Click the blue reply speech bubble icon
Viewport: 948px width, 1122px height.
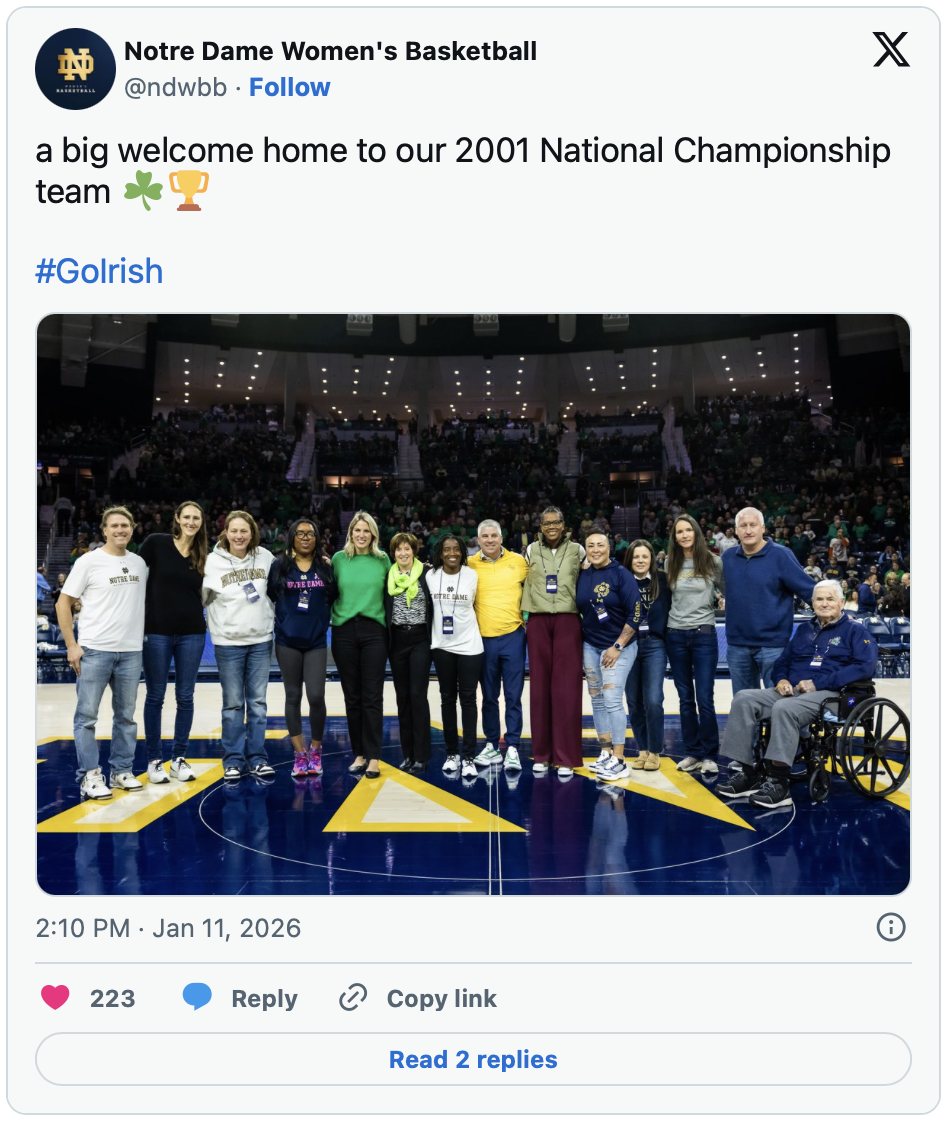tap(197, 998)
